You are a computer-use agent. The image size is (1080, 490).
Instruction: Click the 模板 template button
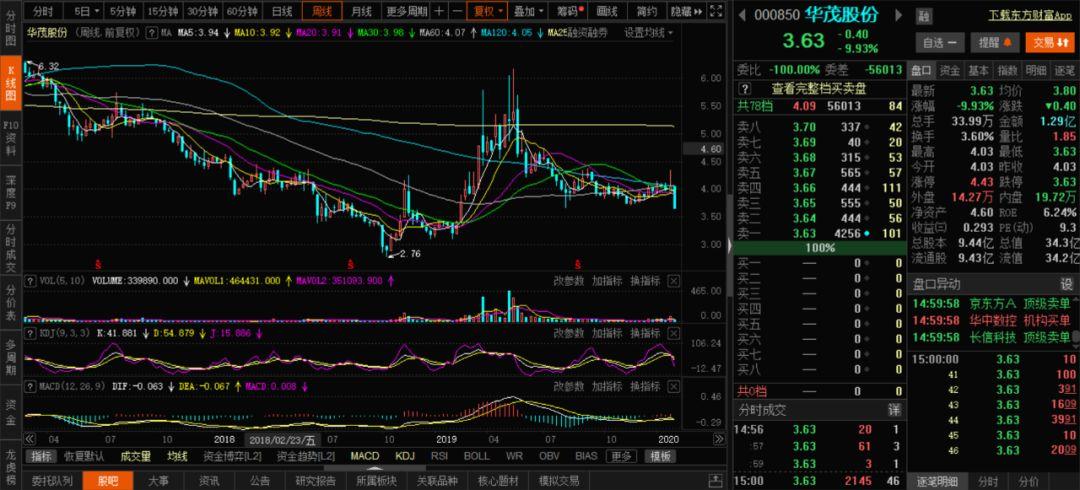[661, 456]
